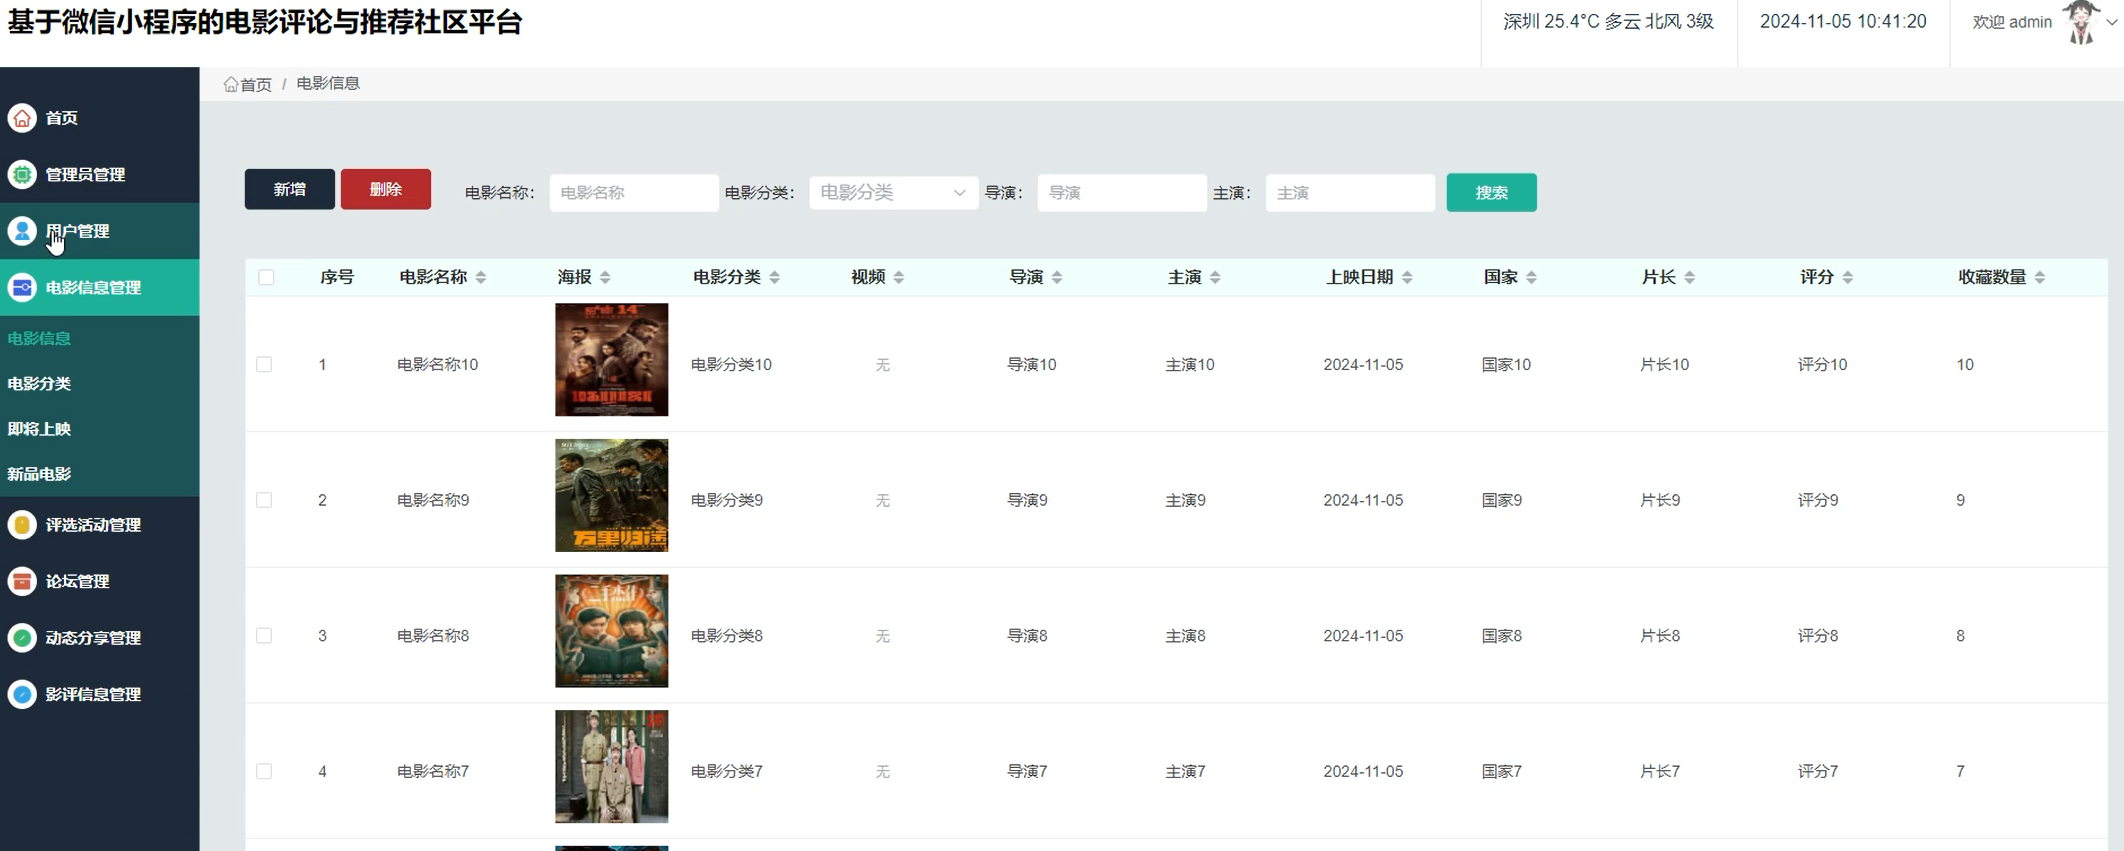This screenshot has height=851, width=2124.
Task: Open poster thumbnail for 电影名称7
Action: coord(612,767)
